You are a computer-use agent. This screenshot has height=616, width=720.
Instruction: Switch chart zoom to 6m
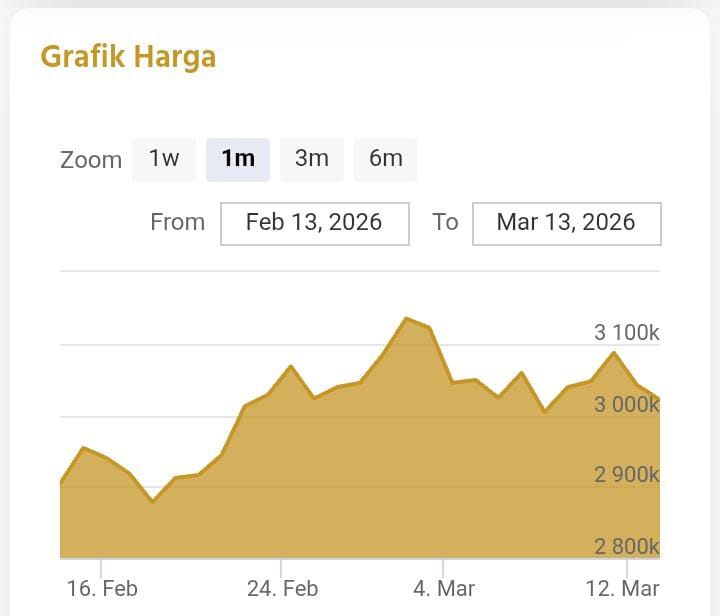386,159
